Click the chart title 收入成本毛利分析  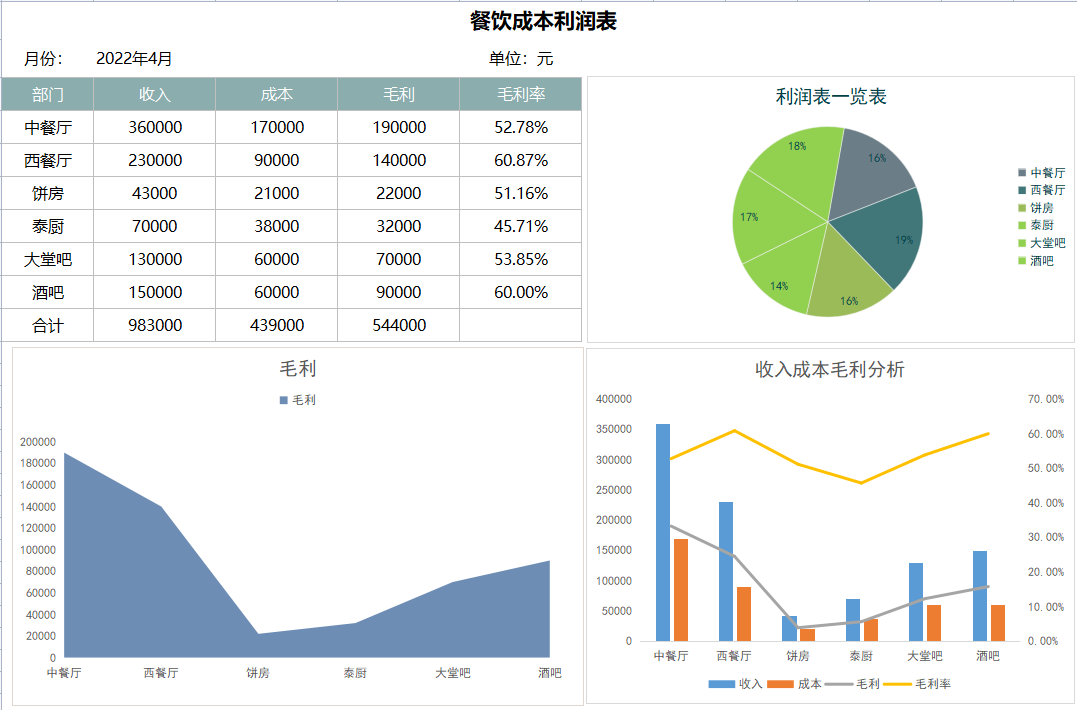(828, 368)
